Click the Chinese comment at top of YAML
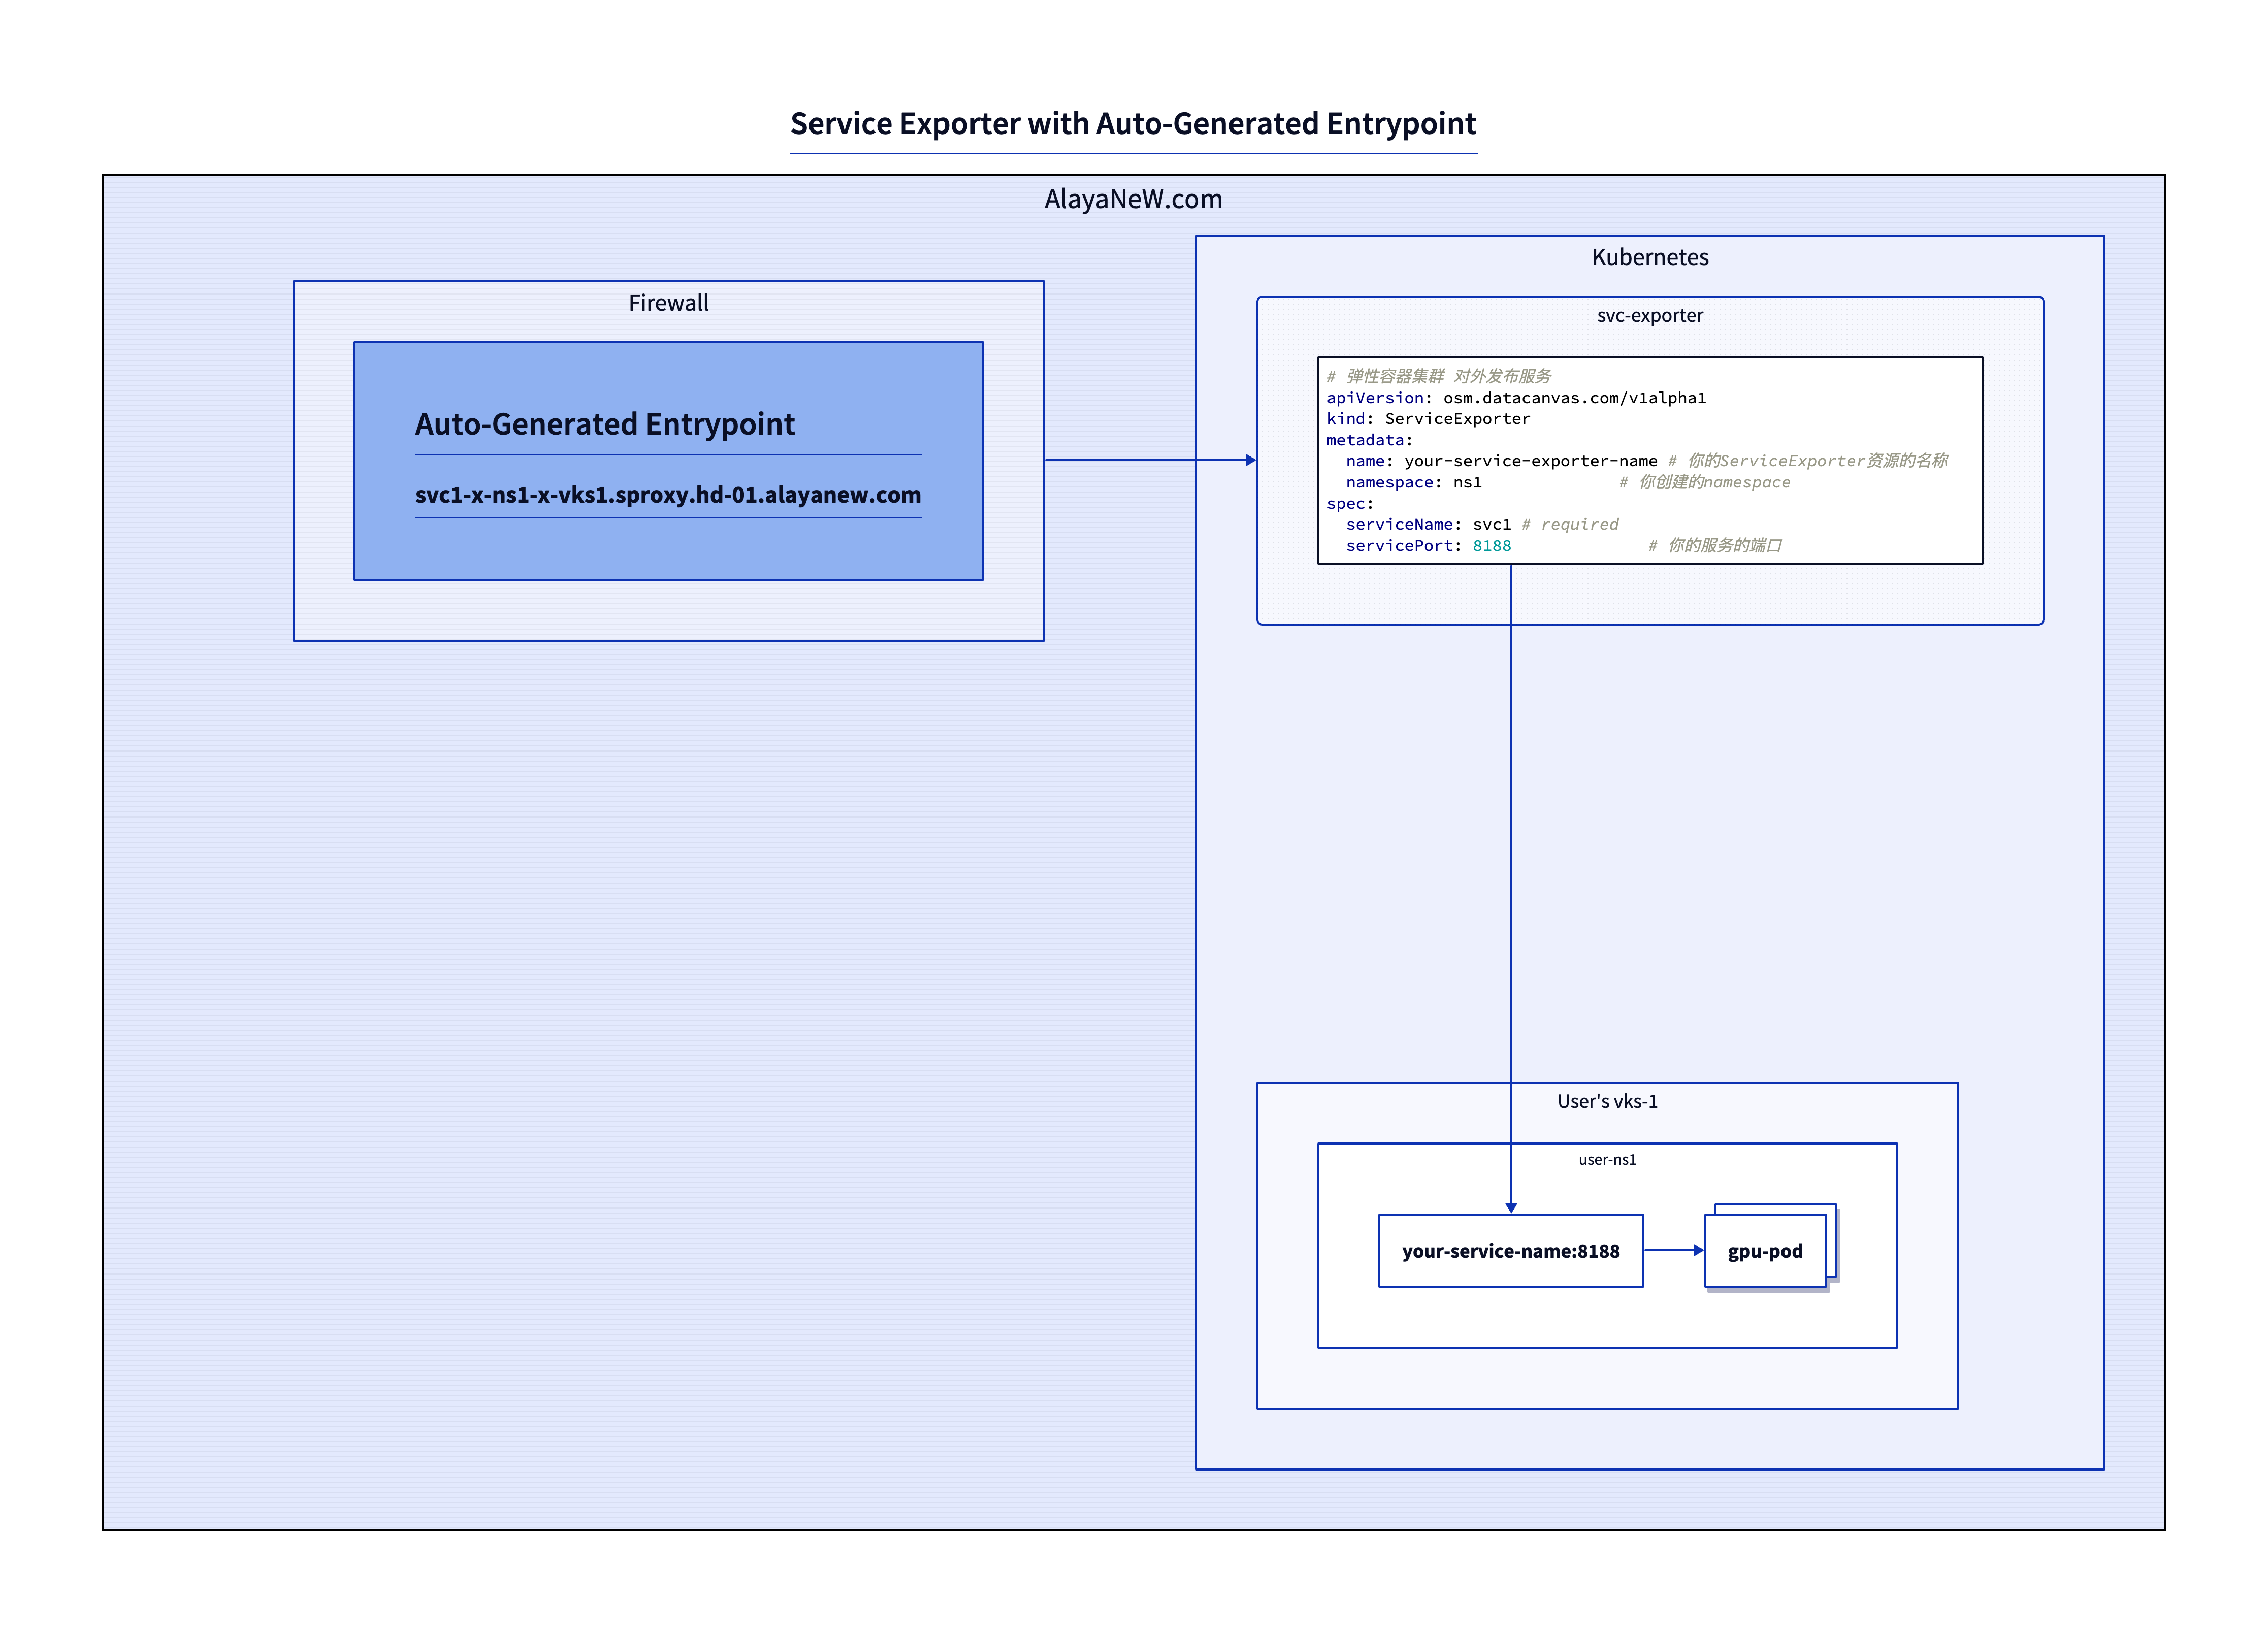 point(1439,377)
